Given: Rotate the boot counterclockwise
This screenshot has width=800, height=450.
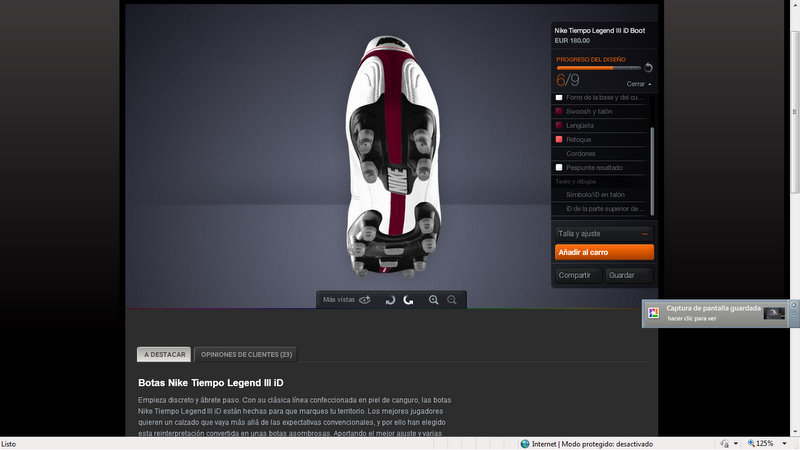Looking at the screenshot, I should click(390, 300).
